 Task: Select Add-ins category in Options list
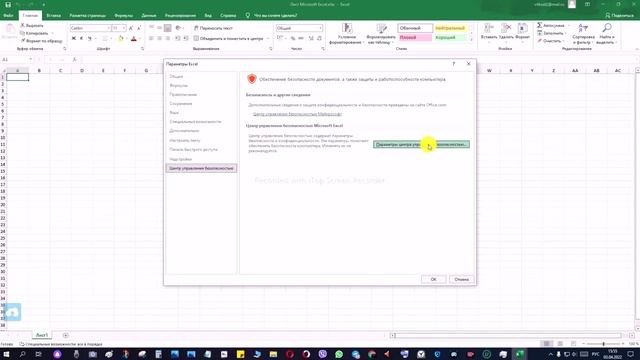tap(181, 159)
